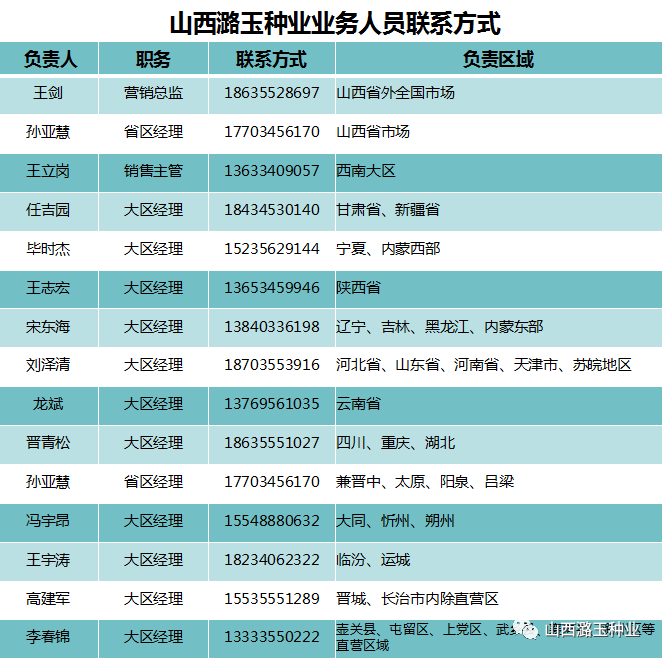Select phone number 18234062322

point(271,560)
